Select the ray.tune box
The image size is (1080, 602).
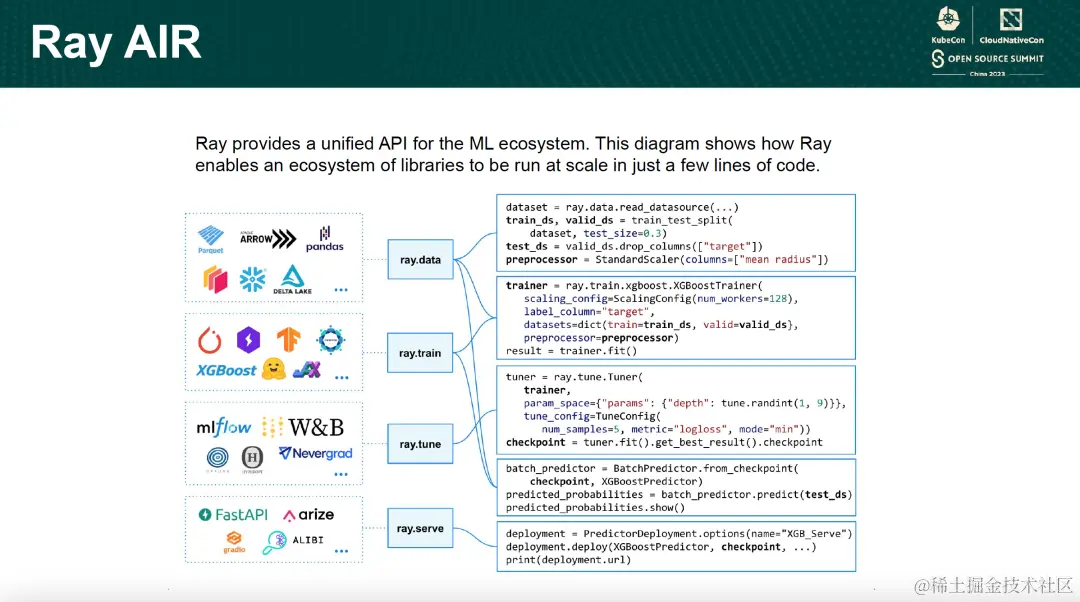[x=420, y=444]
